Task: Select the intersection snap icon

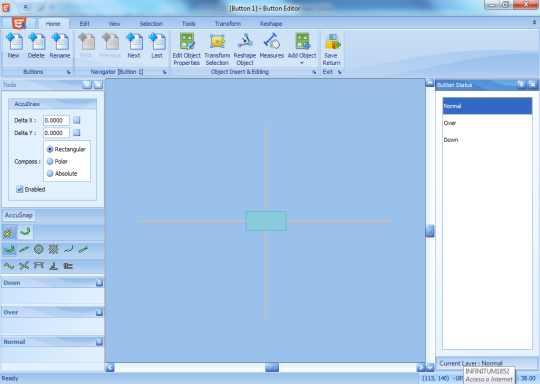Action: (x=24, y=266)
